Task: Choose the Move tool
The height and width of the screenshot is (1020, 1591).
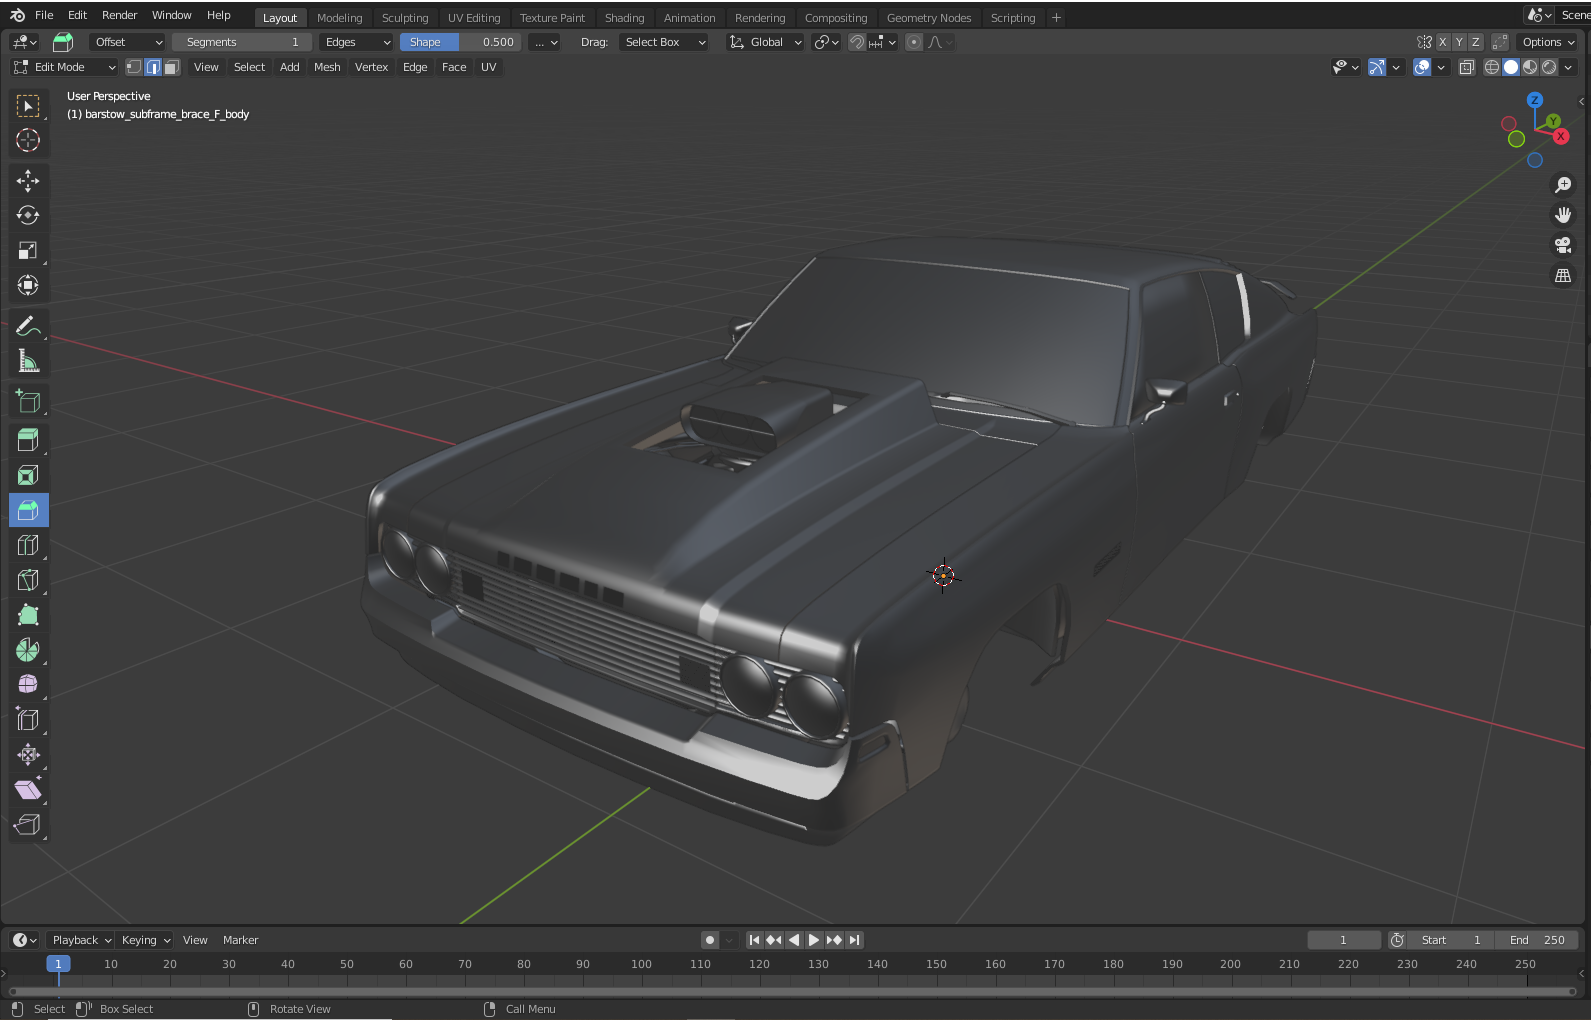Action: tap(28, 181)
